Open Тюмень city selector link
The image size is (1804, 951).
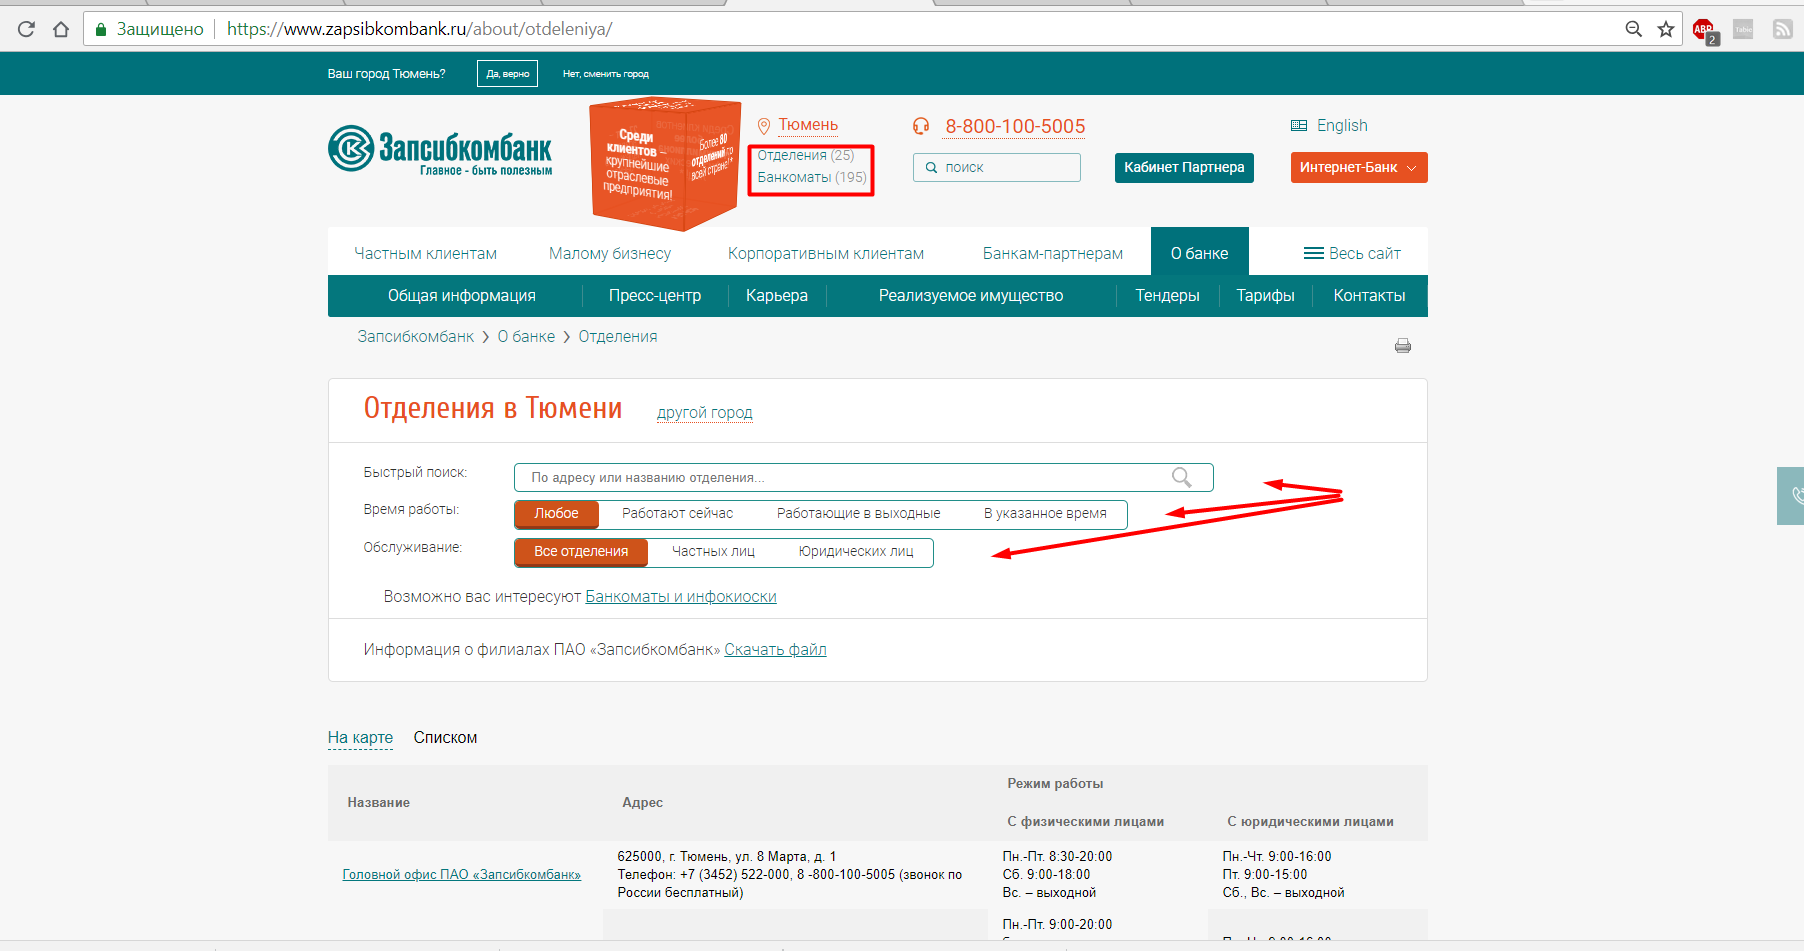[x=808, y=125]
